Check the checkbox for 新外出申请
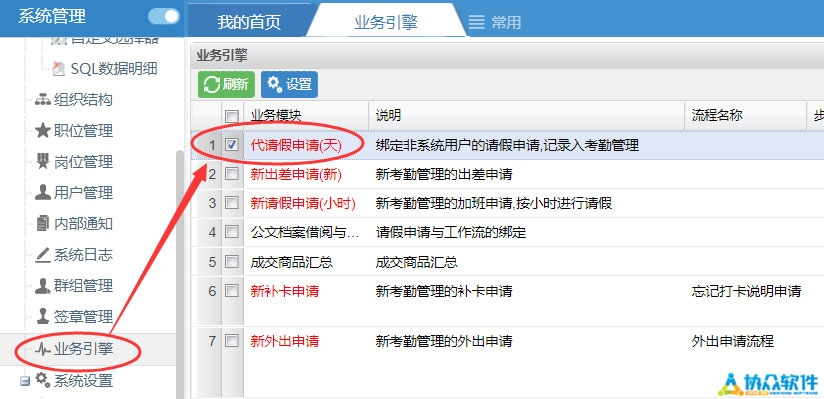The height and width of the screenshot is (399, 824). pyautogui.click(x=232, y=341)
